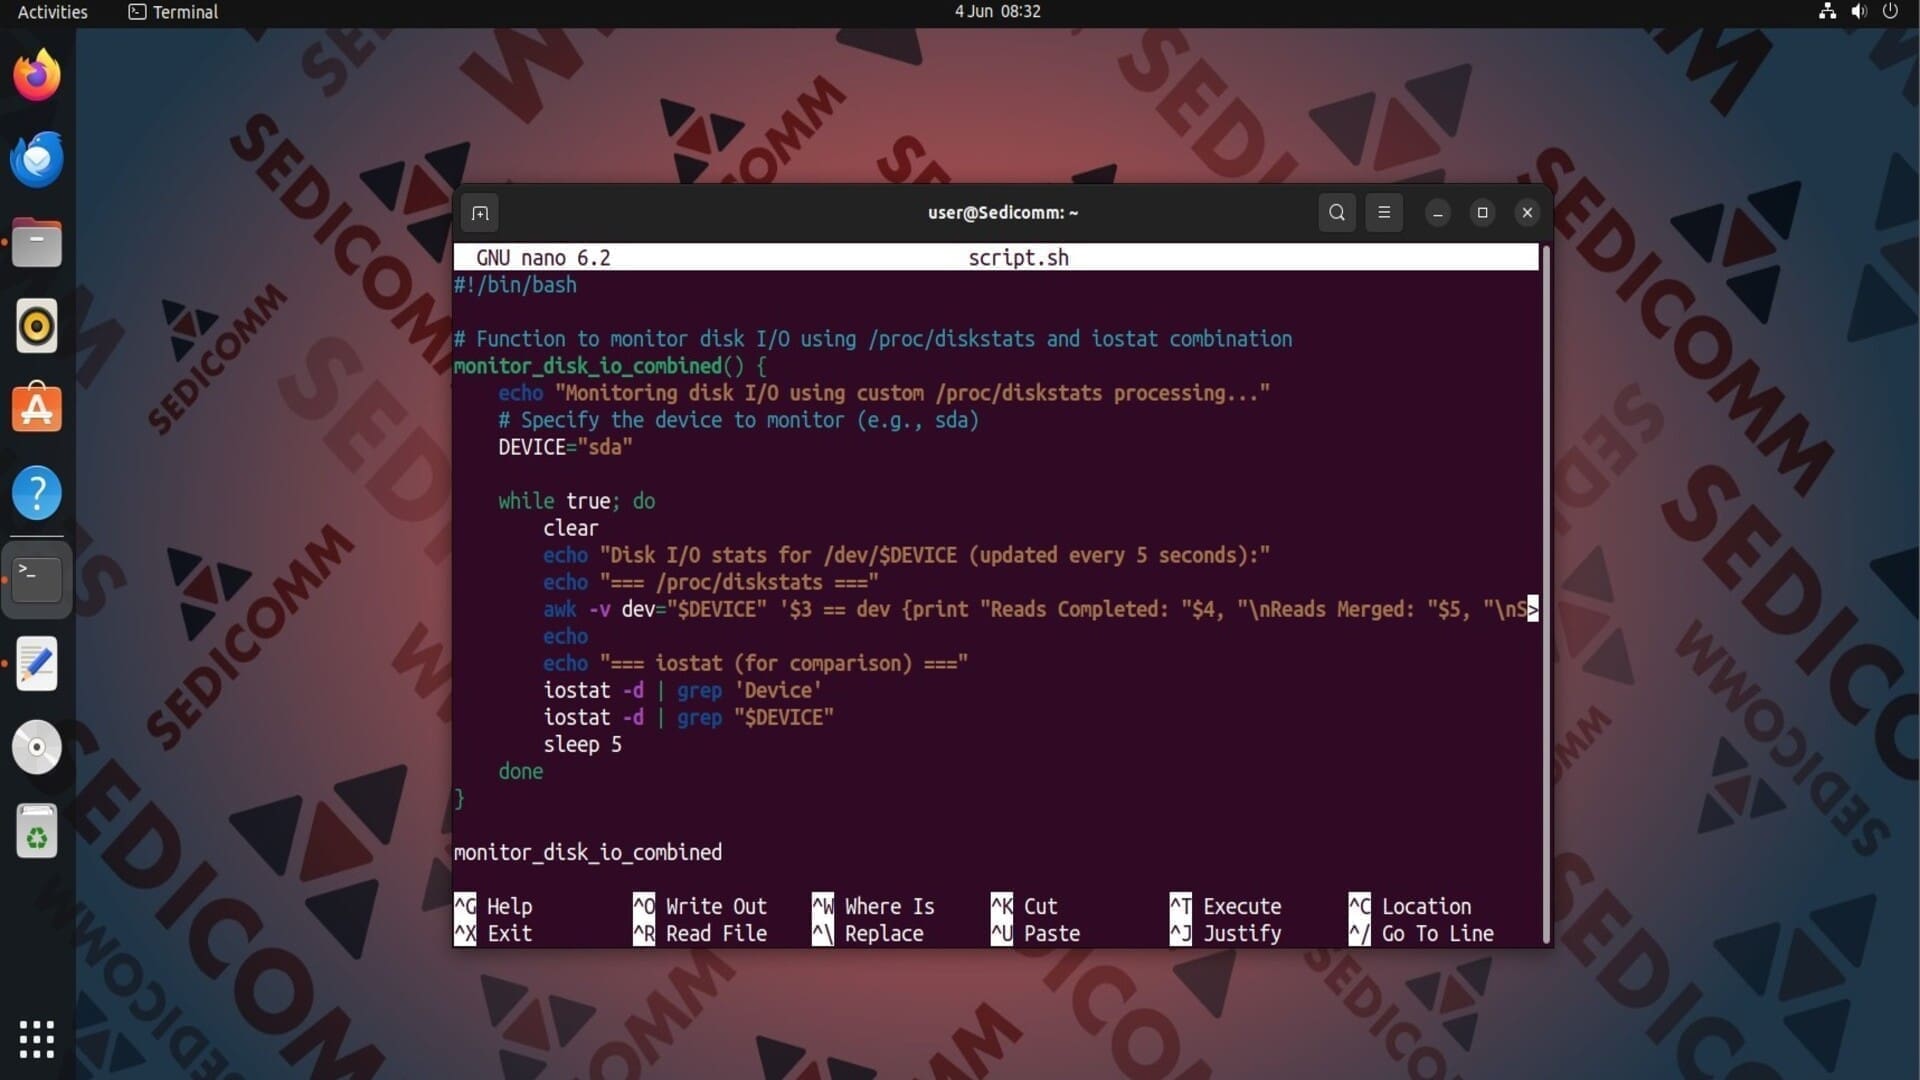Maximize the terminal window
This screenshot has height=1080, width=1920.
pos(1482,212)
